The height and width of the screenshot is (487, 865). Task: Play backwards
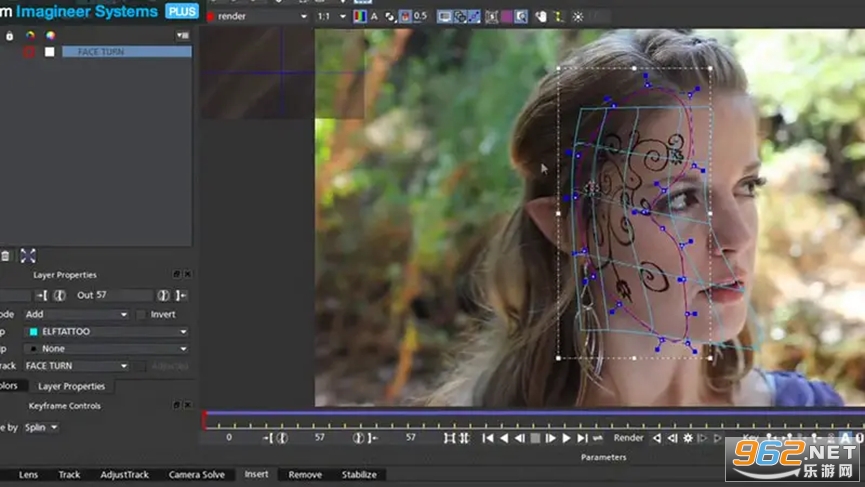coord(504,438)
